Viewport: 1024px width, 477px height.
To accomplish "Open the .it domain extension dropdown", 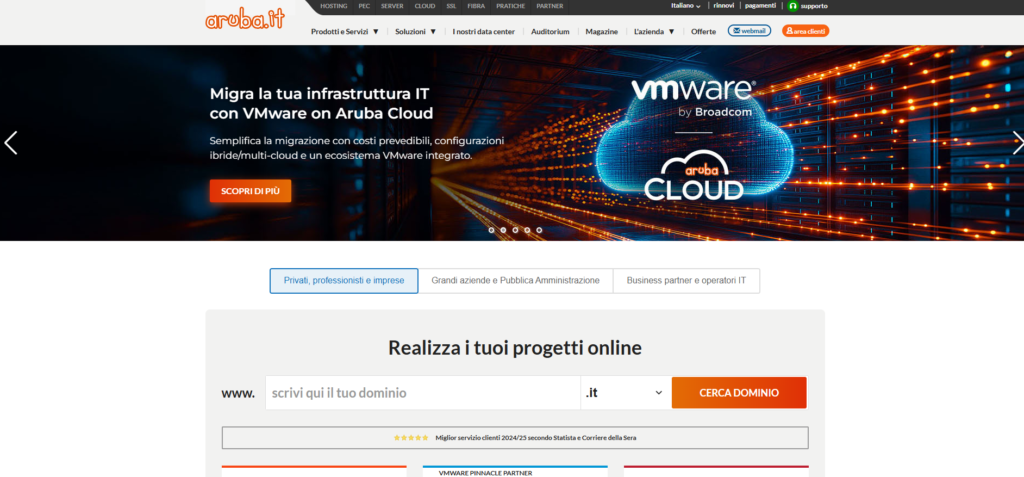I will [x=625, y=393].
